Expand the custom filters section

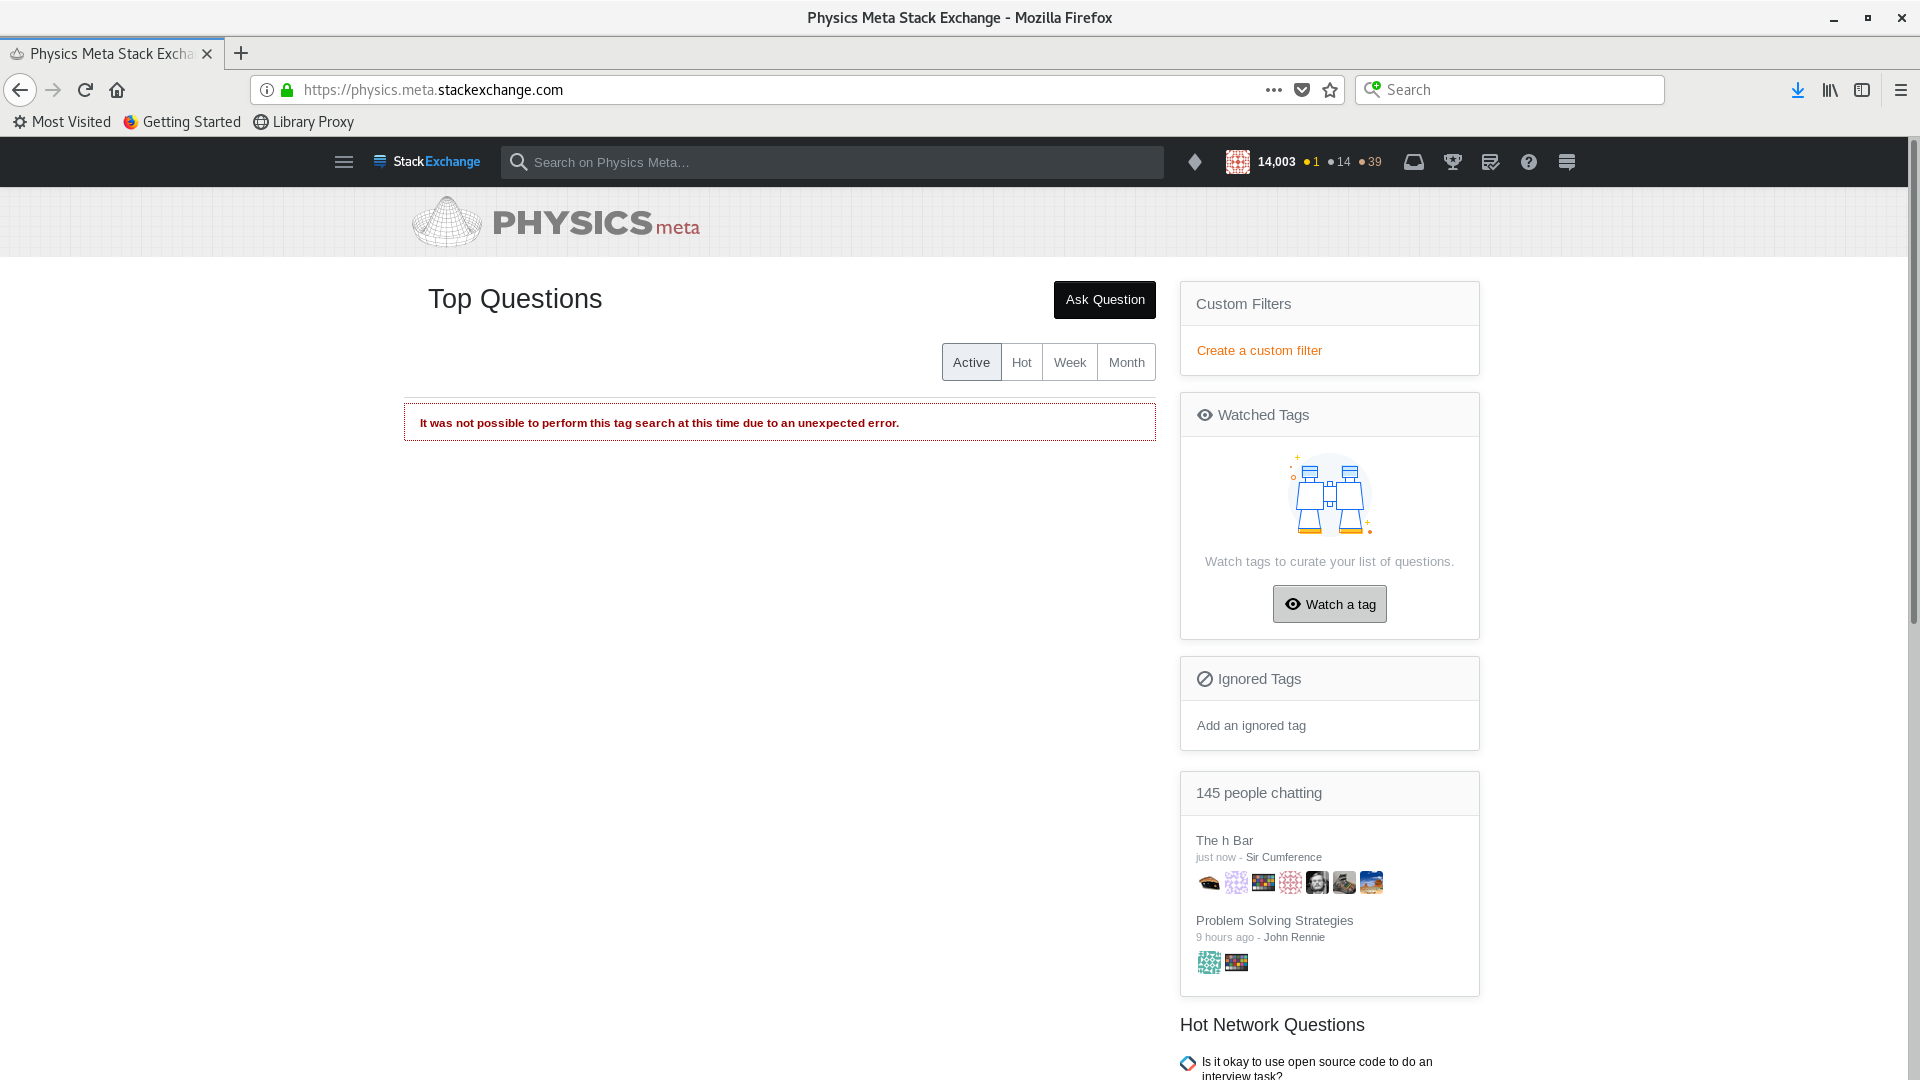1244,303
